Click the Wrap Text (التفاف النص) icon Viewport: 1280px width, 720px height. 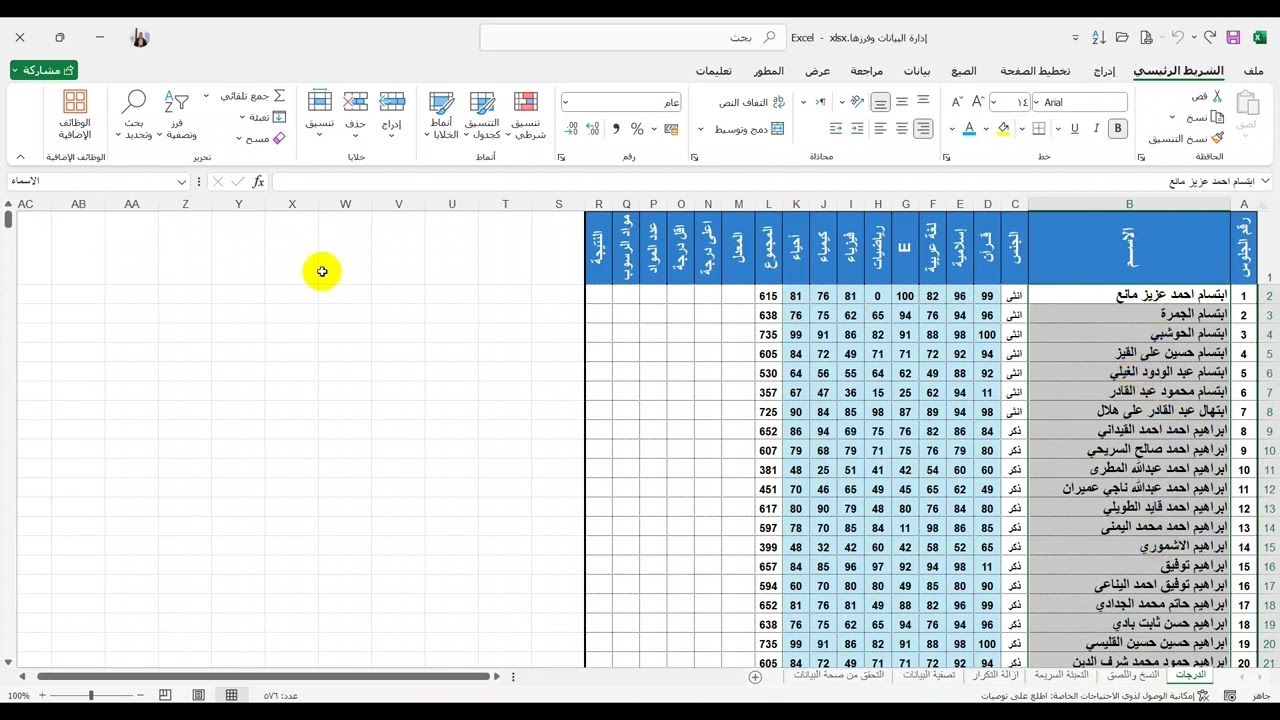pos(779,102)
